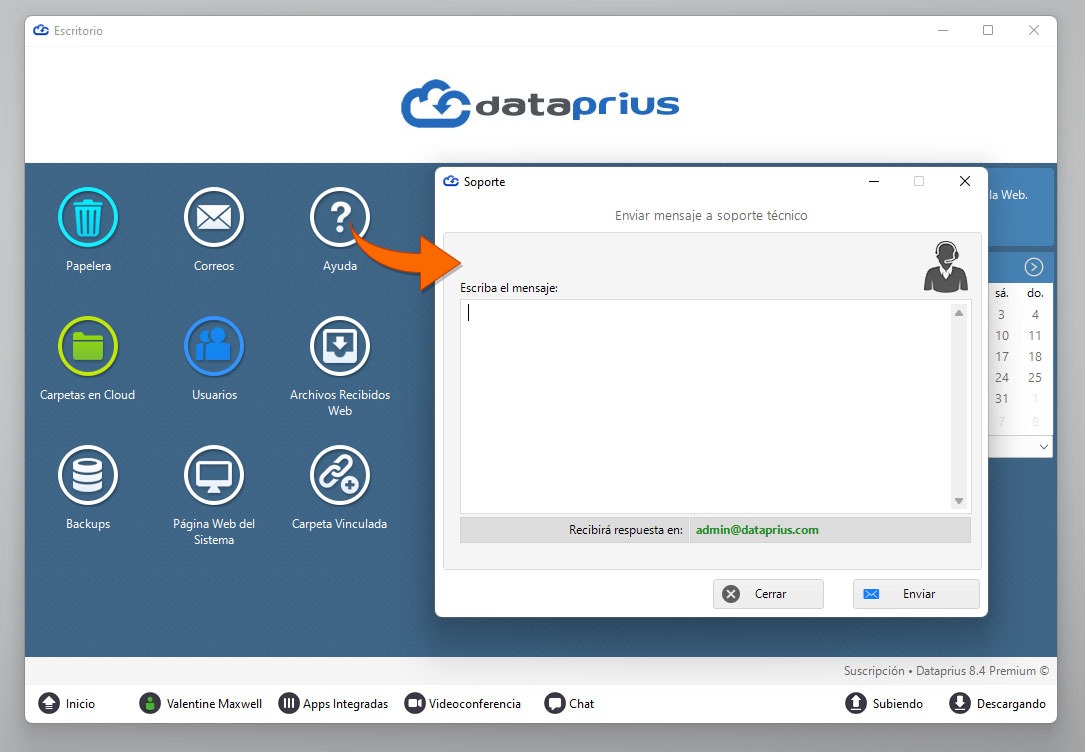This screenshot has height=753, width=1086.
Task: Click the Cerrar button
Action: pos(768,594)
